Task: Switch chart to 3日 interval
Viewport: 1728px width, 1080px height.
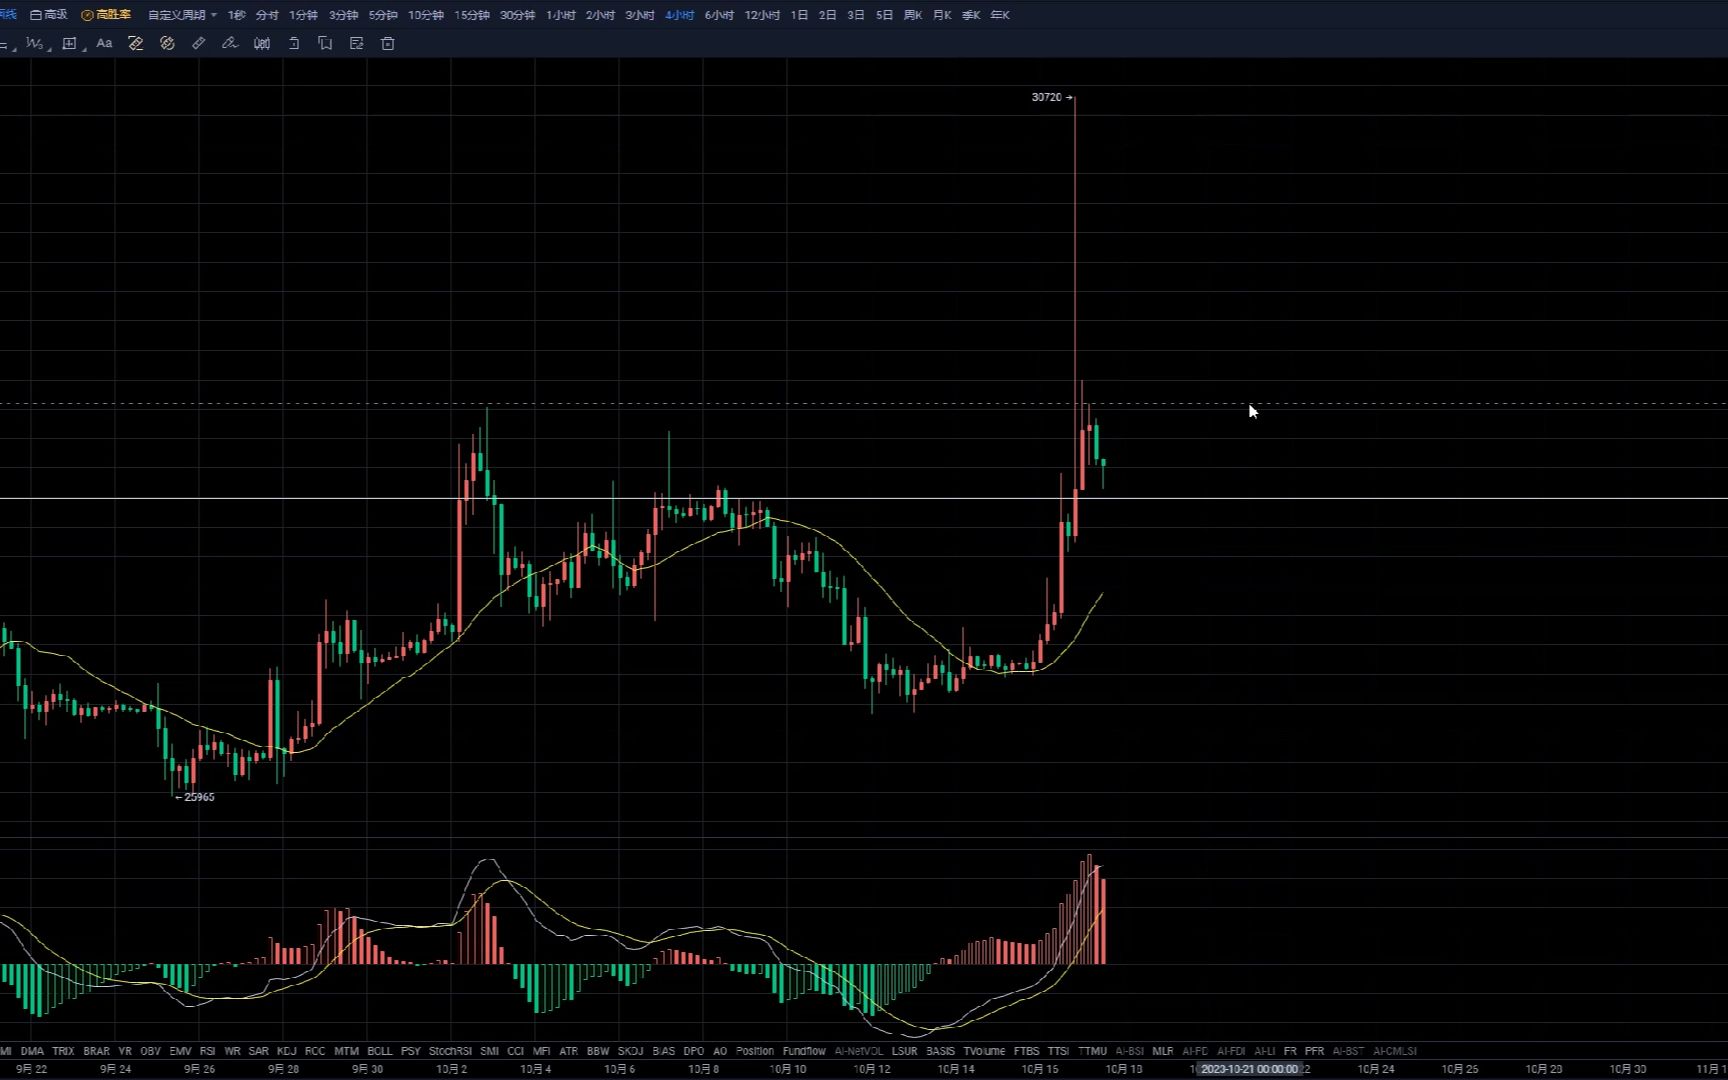Action: click(856, 15)
